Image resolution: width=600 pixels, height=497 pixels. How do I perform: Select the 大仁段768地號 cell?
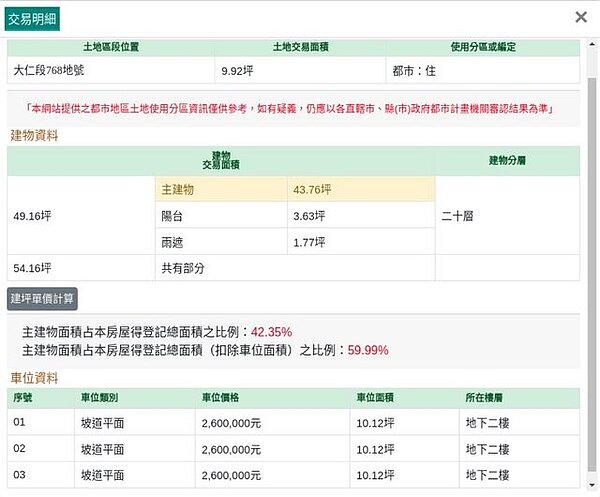[111, 70]
